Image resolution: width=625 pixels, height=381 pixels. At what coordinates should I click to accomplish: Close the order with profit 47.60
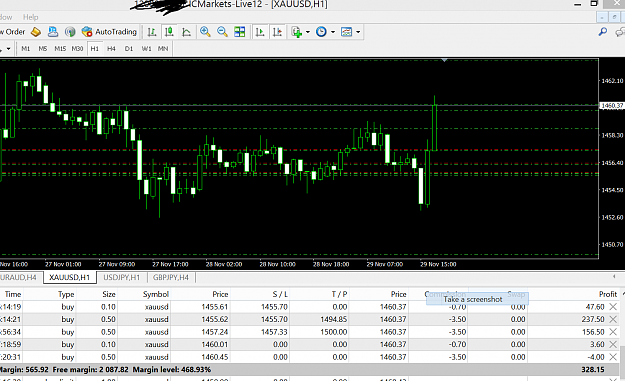coord(613,307)
